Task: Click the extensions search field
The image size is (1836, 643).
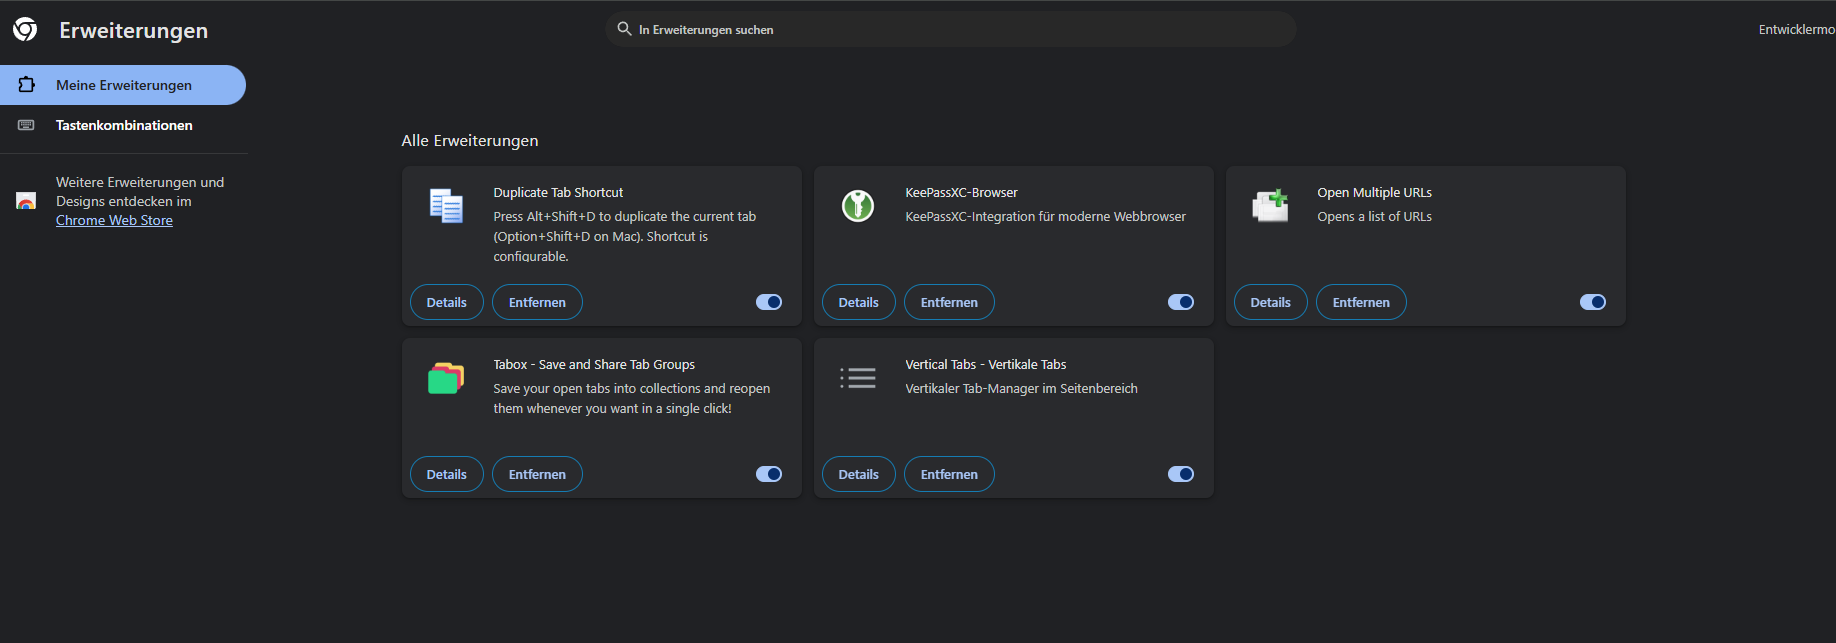Action: (950, 30)
